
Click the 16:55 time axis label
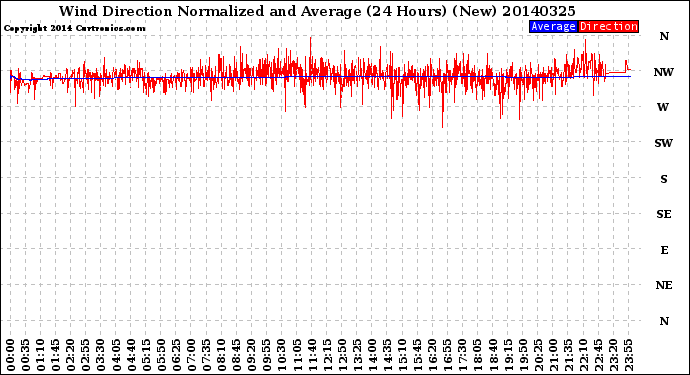pos(448,355)
